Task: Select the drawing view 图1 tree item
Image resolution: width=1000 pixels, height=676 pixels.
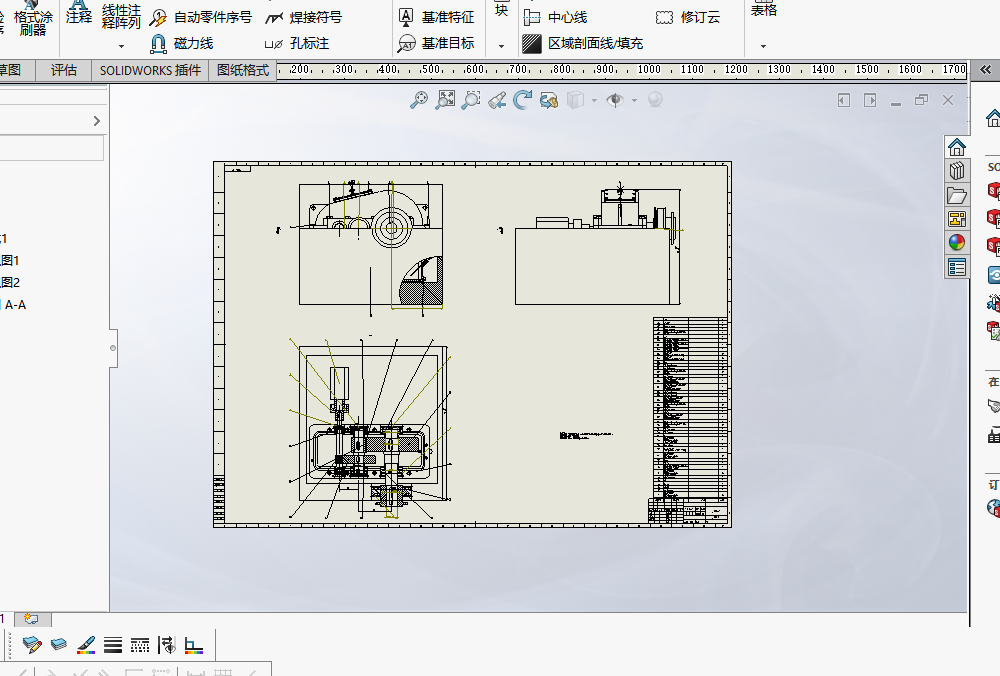Action: (10, 260)
